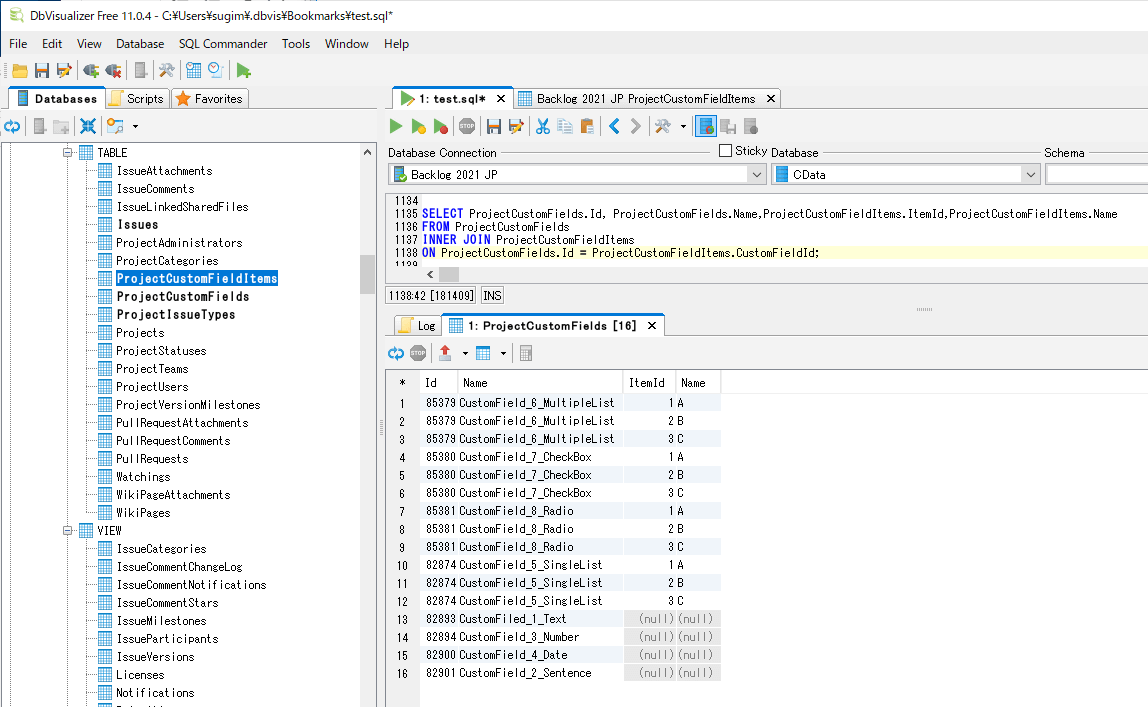Viewport: 1148px width, 707px height.
Task: Click the Open File folder icon
Action: tap(19, 70)
